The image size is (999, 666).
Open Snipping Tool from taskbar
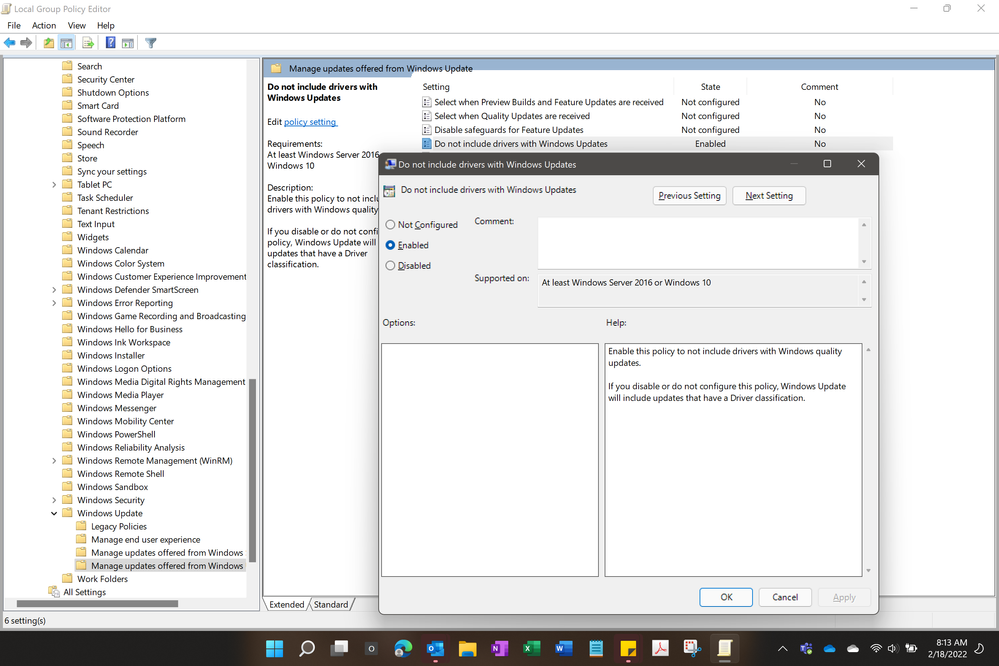(692, 648)
